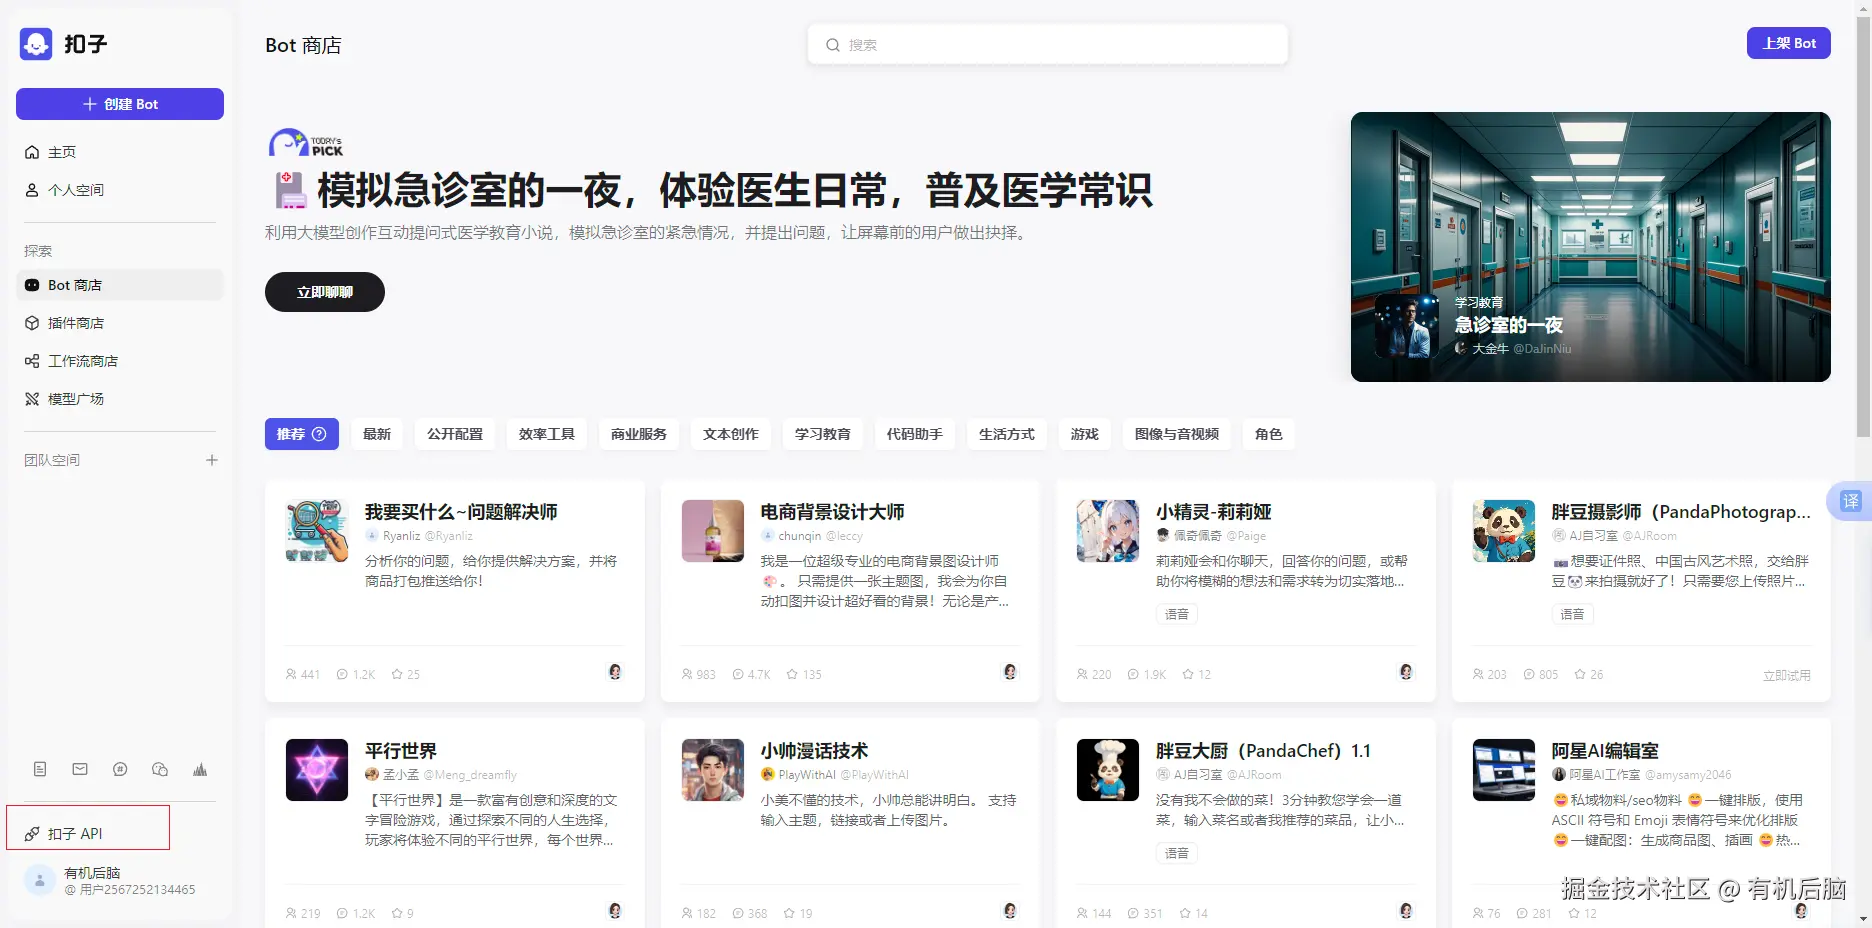Image resolution: width=1872 pixels, height=928 pixels.
Task: Select the 商业服务 category tab
Action: pyautogui.click(x=639, y=434)
